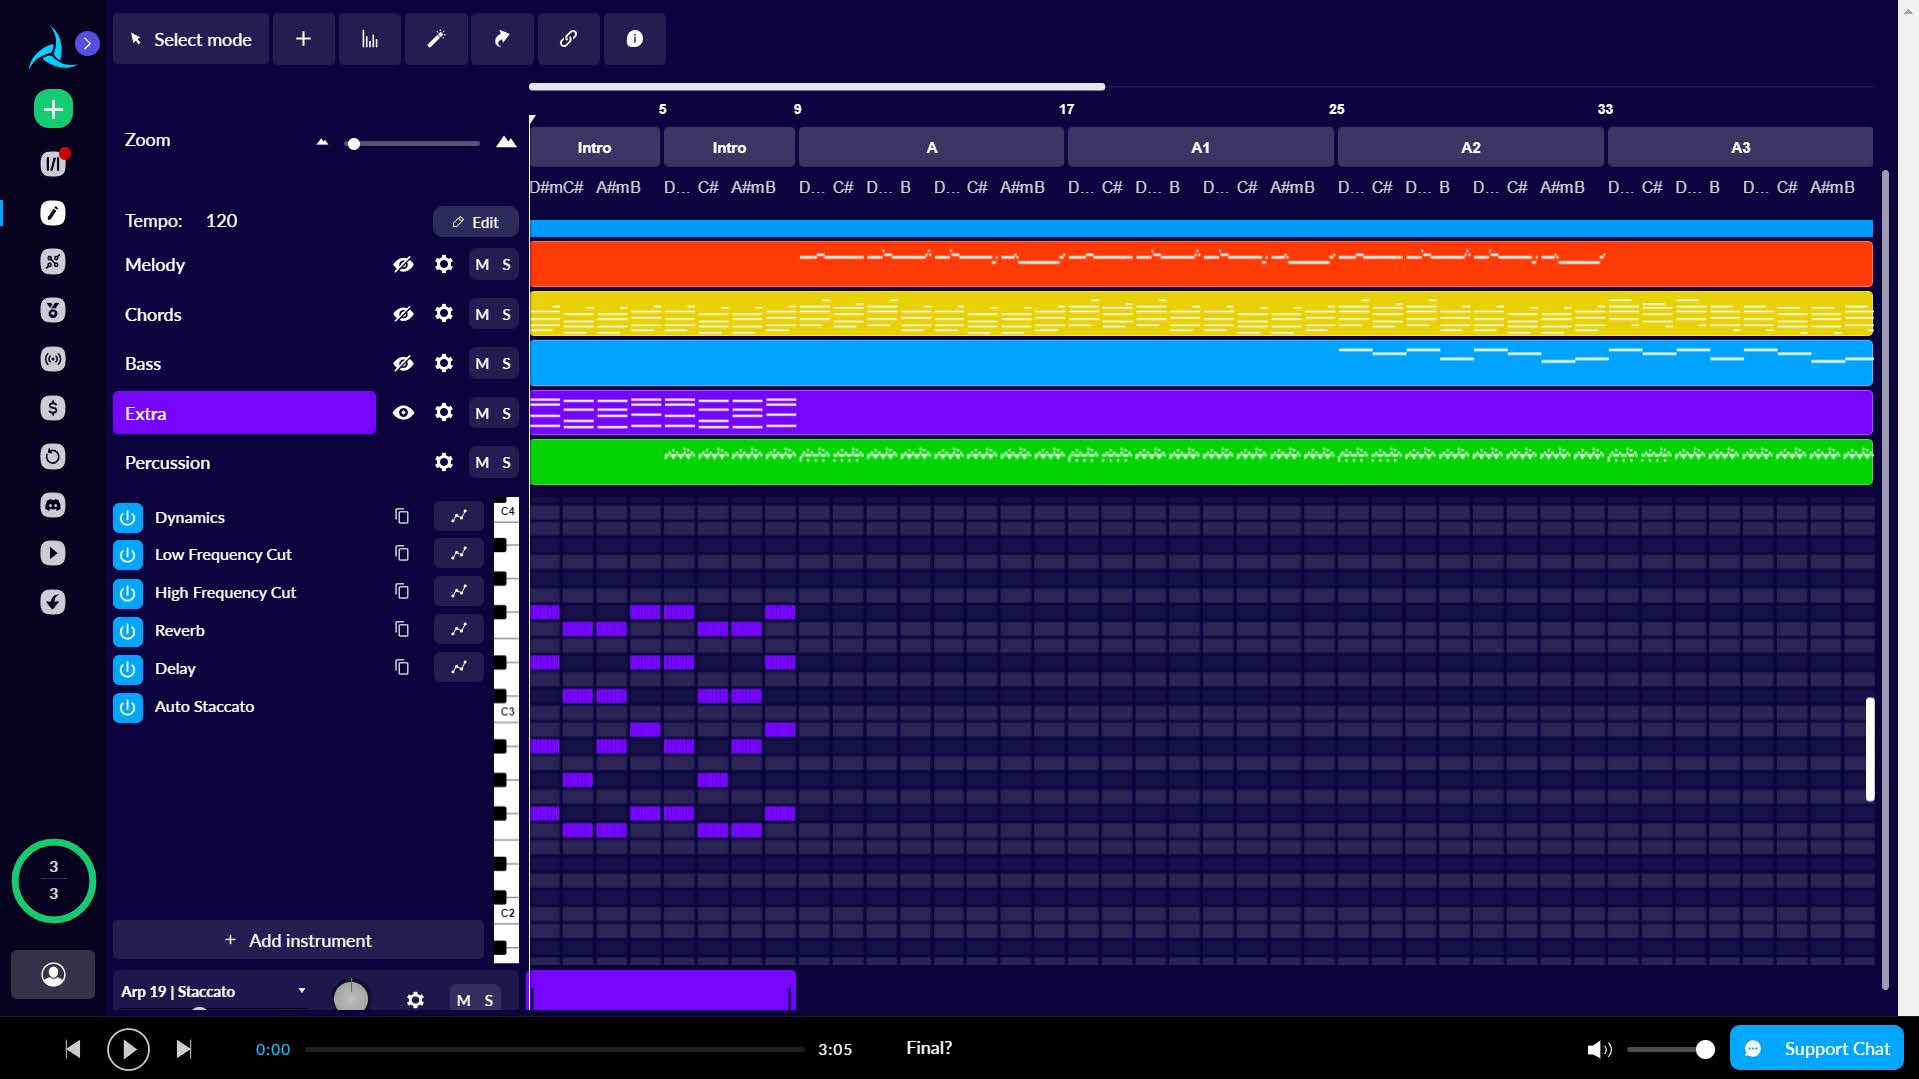
Task: Open the link tool in toolbar
Action: tap(568, 39)
